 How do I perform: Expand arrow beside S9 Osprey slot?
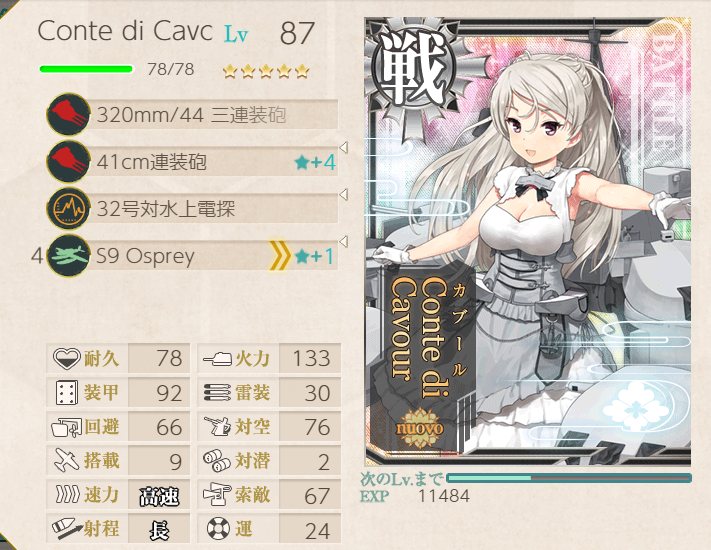344,241
